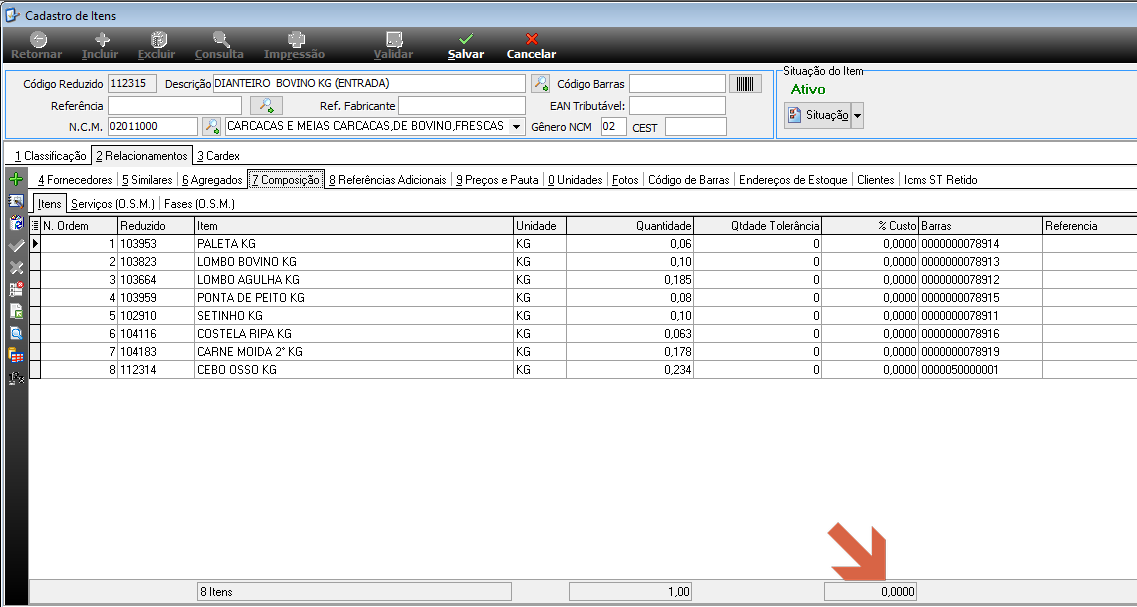Open the Icms ST Retido tab
Image resolution: width=1137 pixels, height=607 pixels.
click(940, 180)
